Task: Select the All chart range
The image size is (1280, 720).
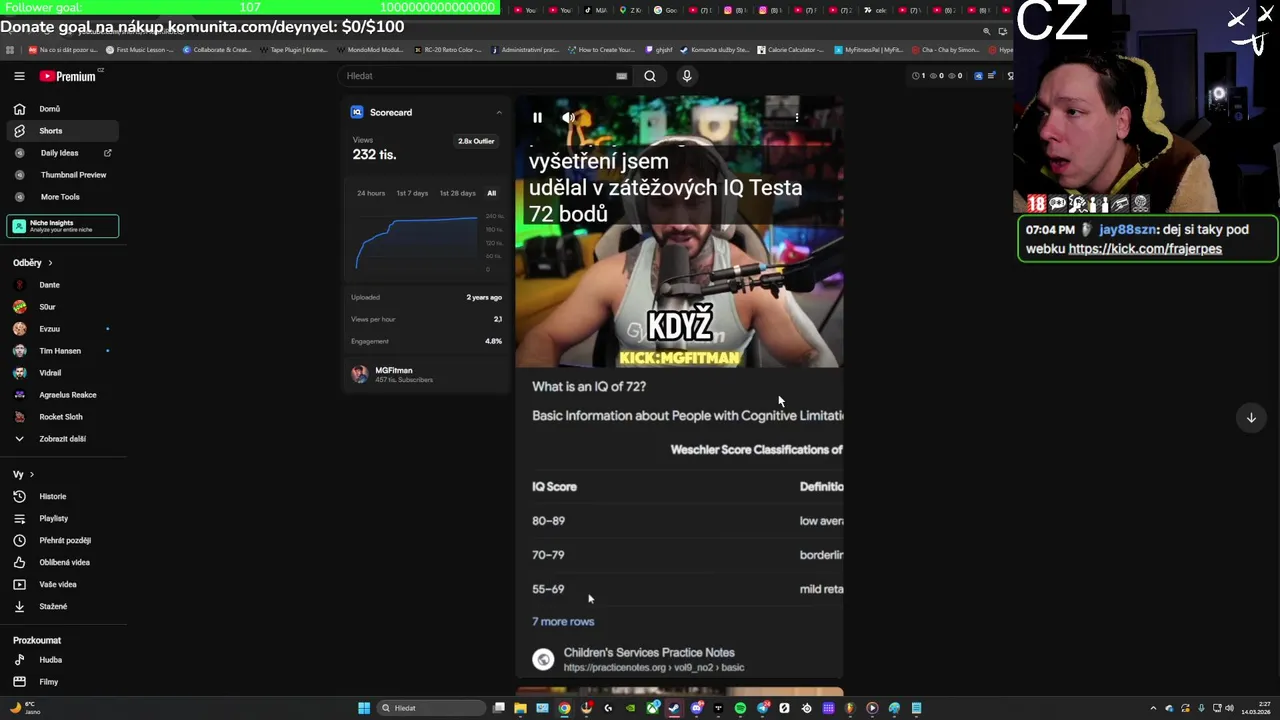Action: (491, 193)
